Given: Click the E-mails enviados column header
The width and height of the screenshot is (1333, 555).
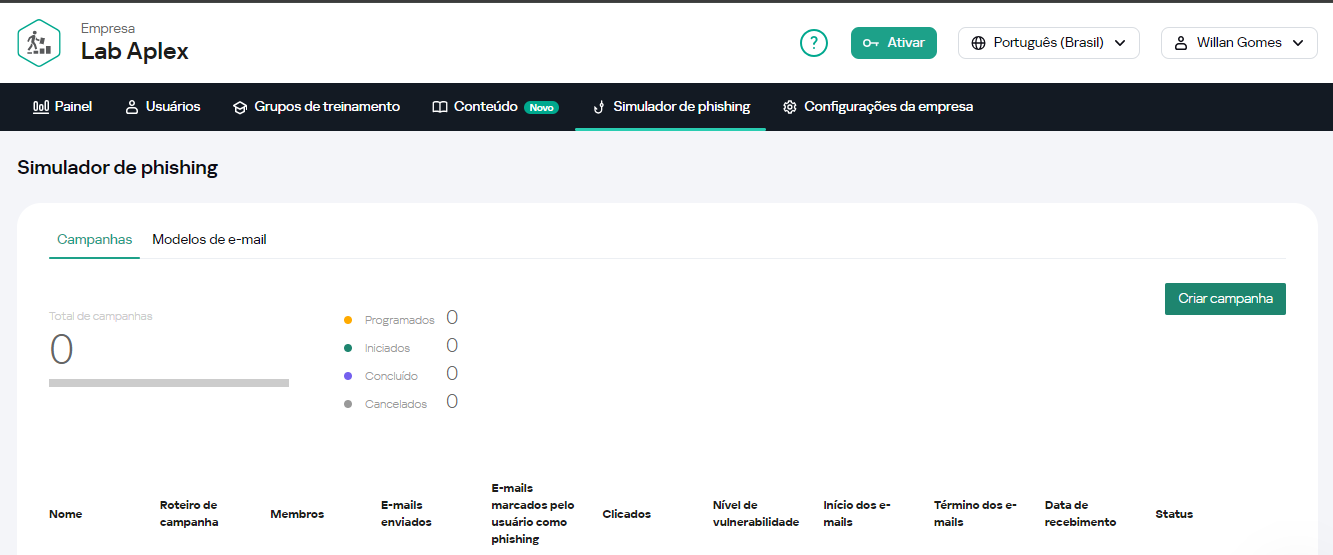Looking at the screenshot, I should coord(407,514).
